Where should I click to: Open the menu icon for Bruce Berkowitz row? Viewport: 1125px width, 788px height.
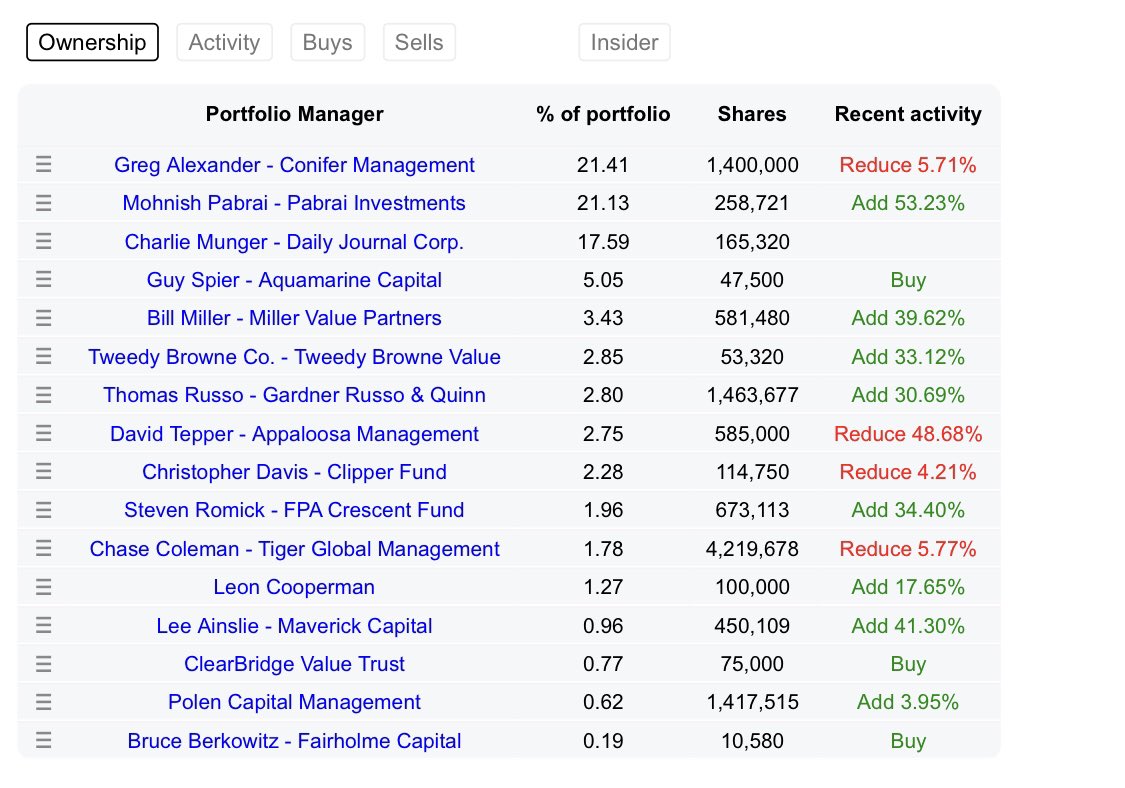(x=44, y=741)
